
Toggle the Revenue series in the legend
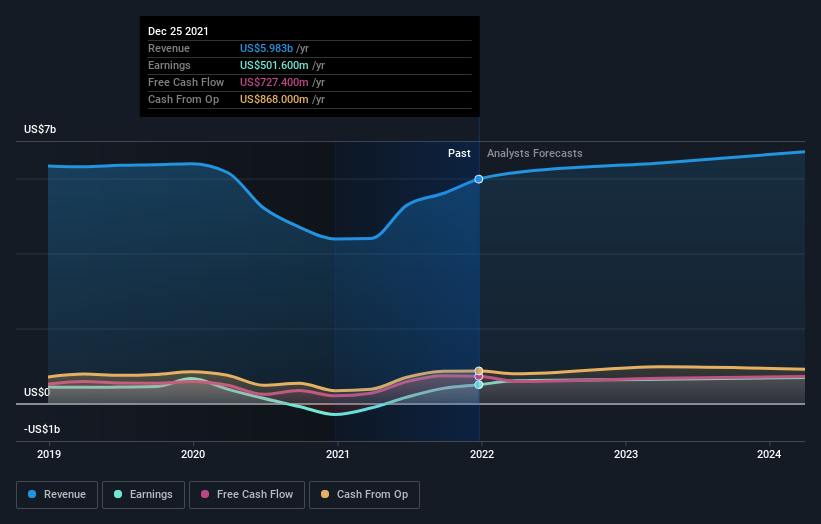57,495
